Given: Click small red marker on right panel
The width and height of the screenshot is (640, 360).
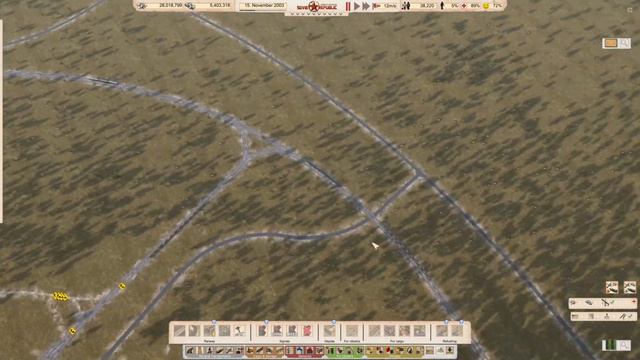Looking at the screenshot, I should [x=634, y=301].
